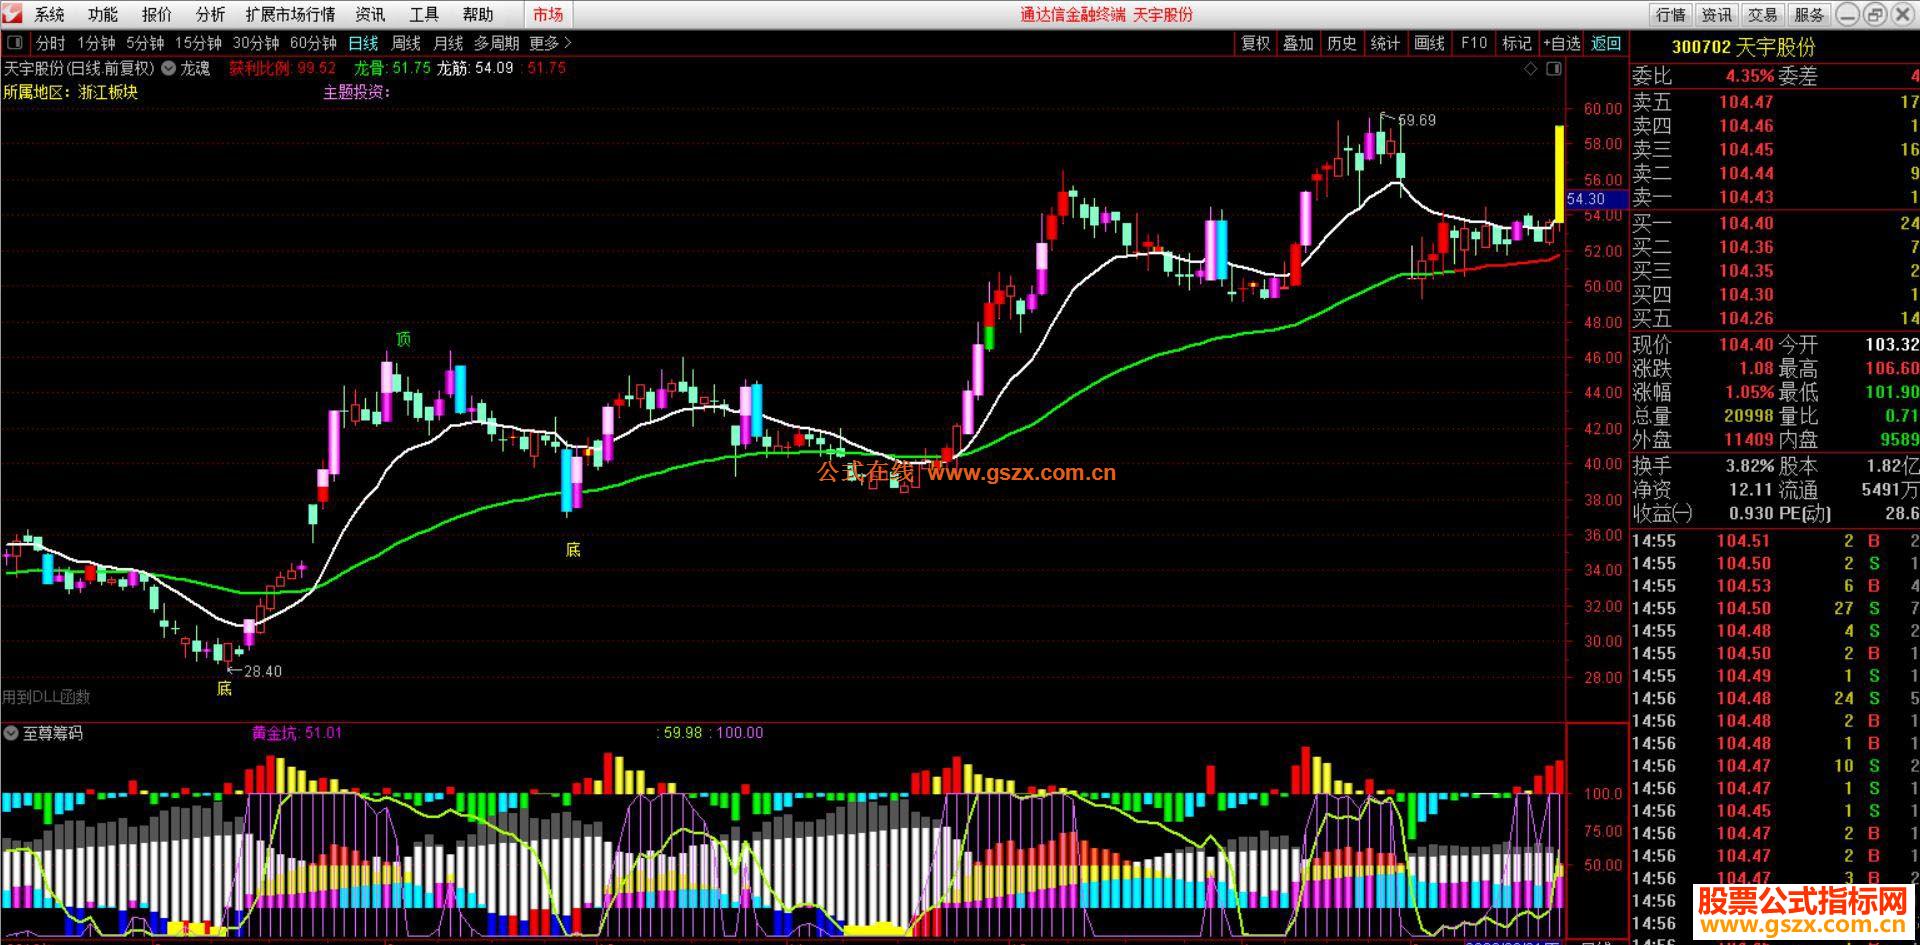Click the 返回 back button
The image size is (1920, 945).
[x=1606, y=43]
